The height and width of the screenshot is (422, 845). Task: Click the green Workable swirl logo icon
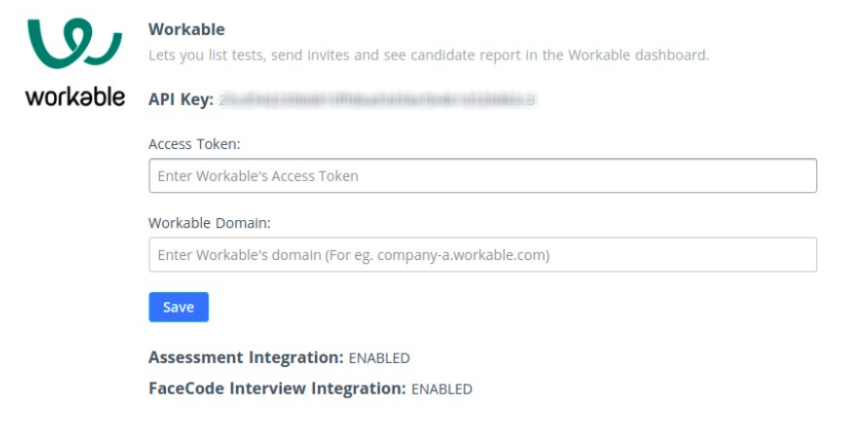[75, 43]
